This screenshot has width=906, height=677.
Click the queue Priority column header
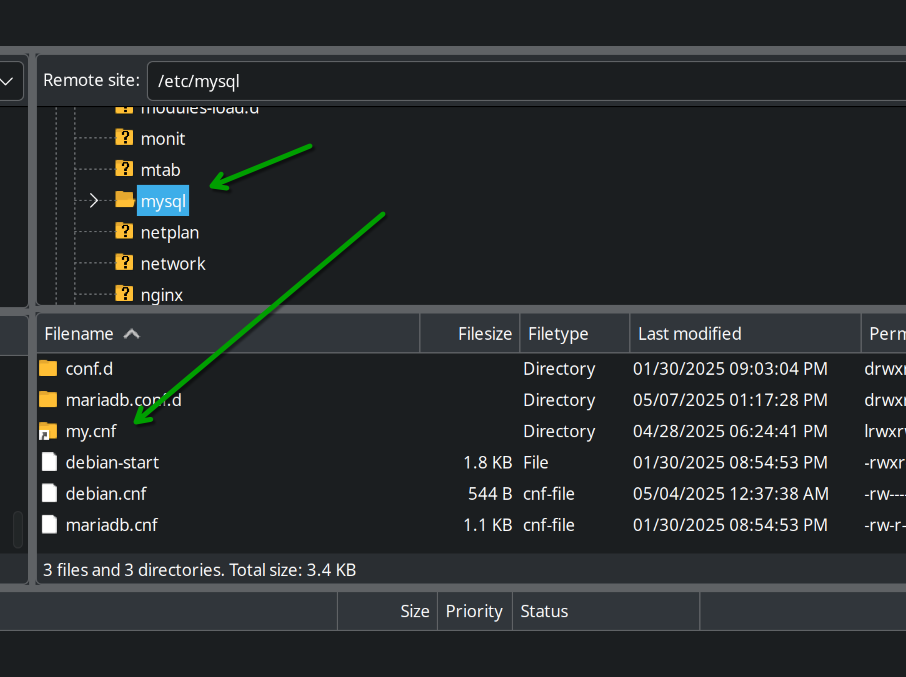474,611
